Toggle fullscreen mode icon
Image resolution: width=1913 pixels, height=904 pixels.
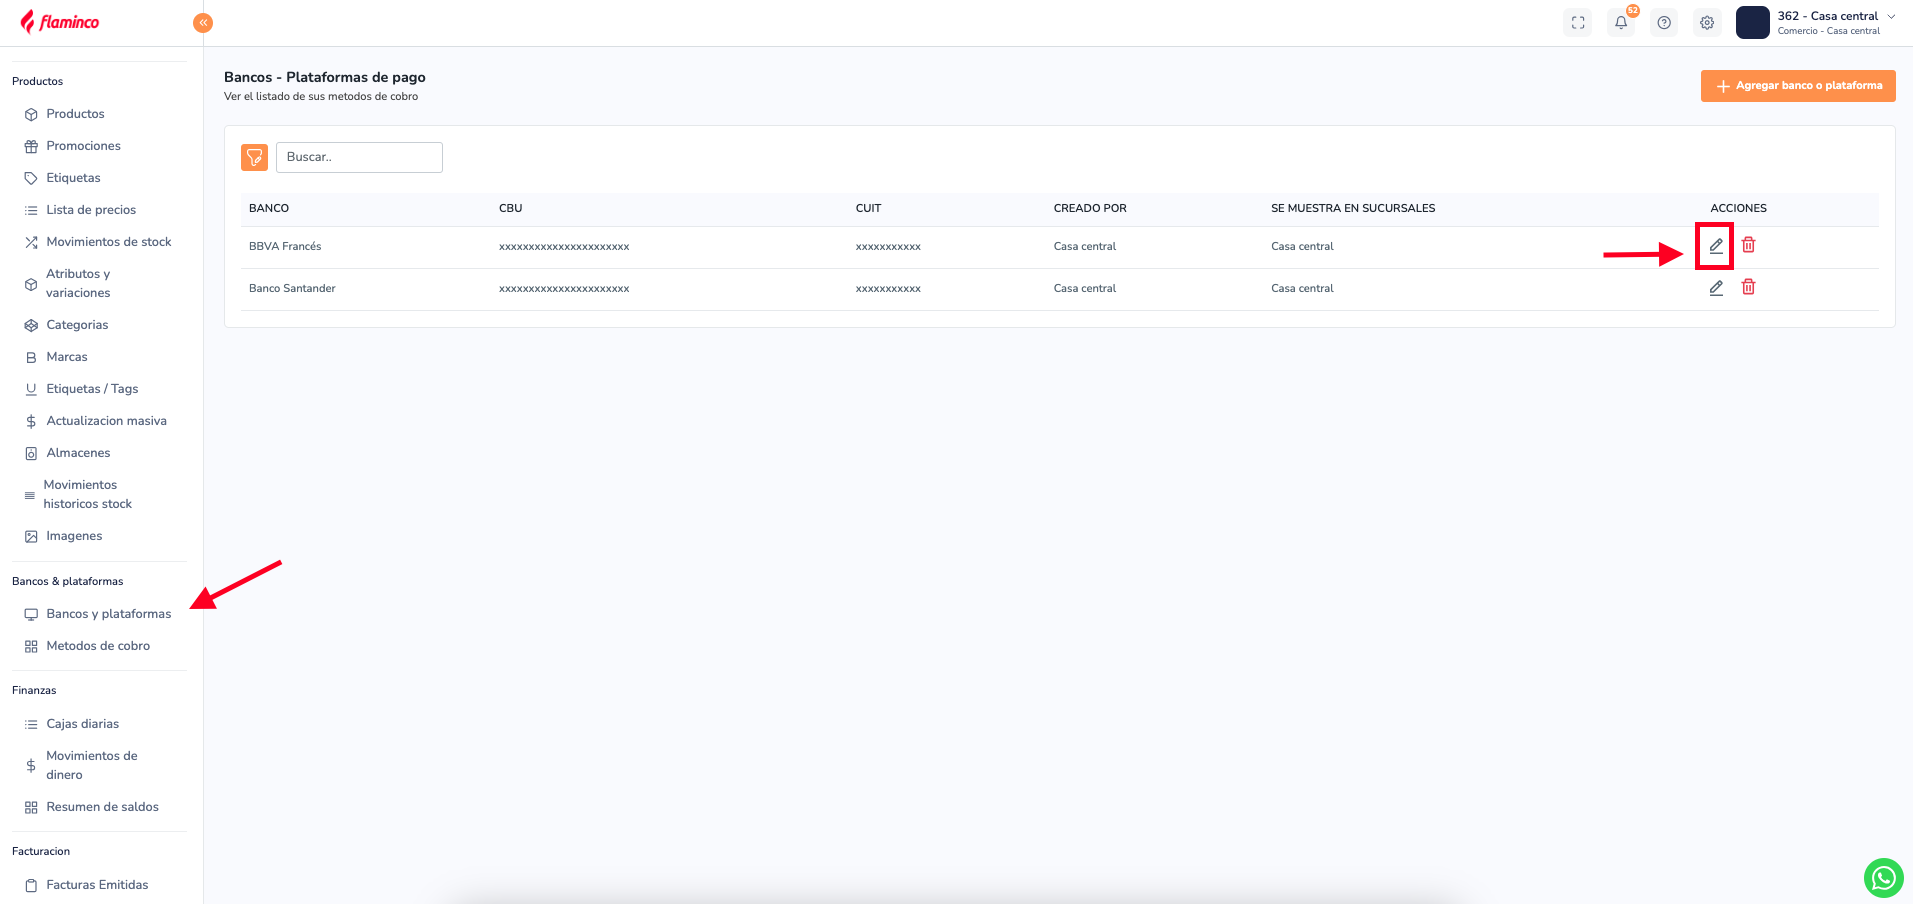point(1578,23)
